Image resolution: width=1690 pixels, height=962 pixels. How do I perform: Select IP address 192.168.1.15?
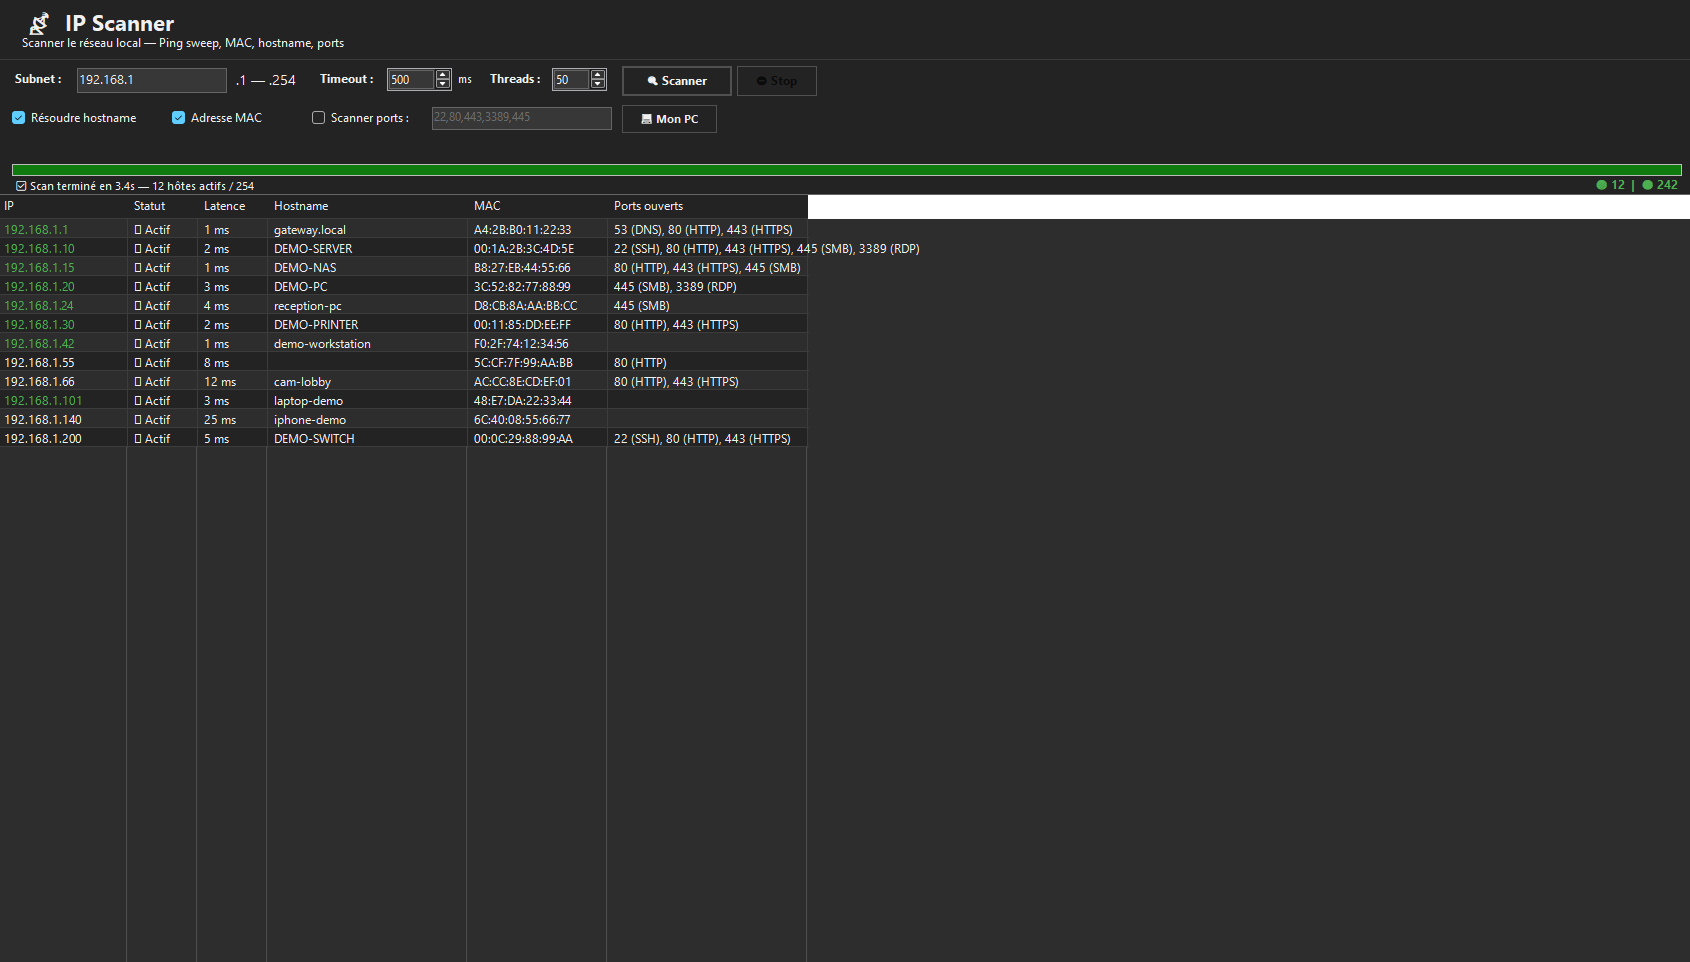[x=39, y=268]
